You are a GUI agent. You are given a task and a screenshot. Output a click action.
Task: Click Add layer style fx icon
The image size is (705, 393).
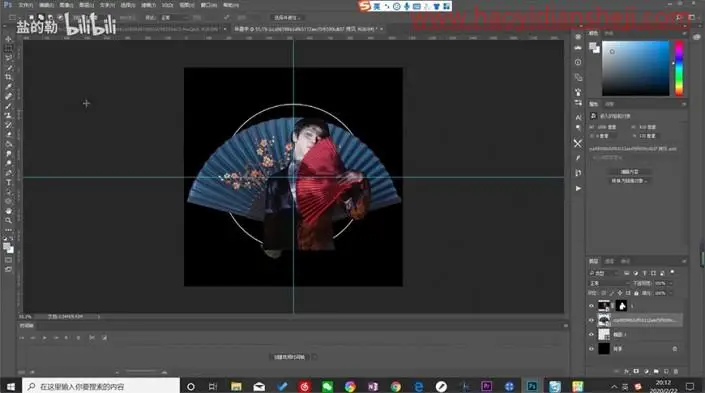click(x=626, y=371)
